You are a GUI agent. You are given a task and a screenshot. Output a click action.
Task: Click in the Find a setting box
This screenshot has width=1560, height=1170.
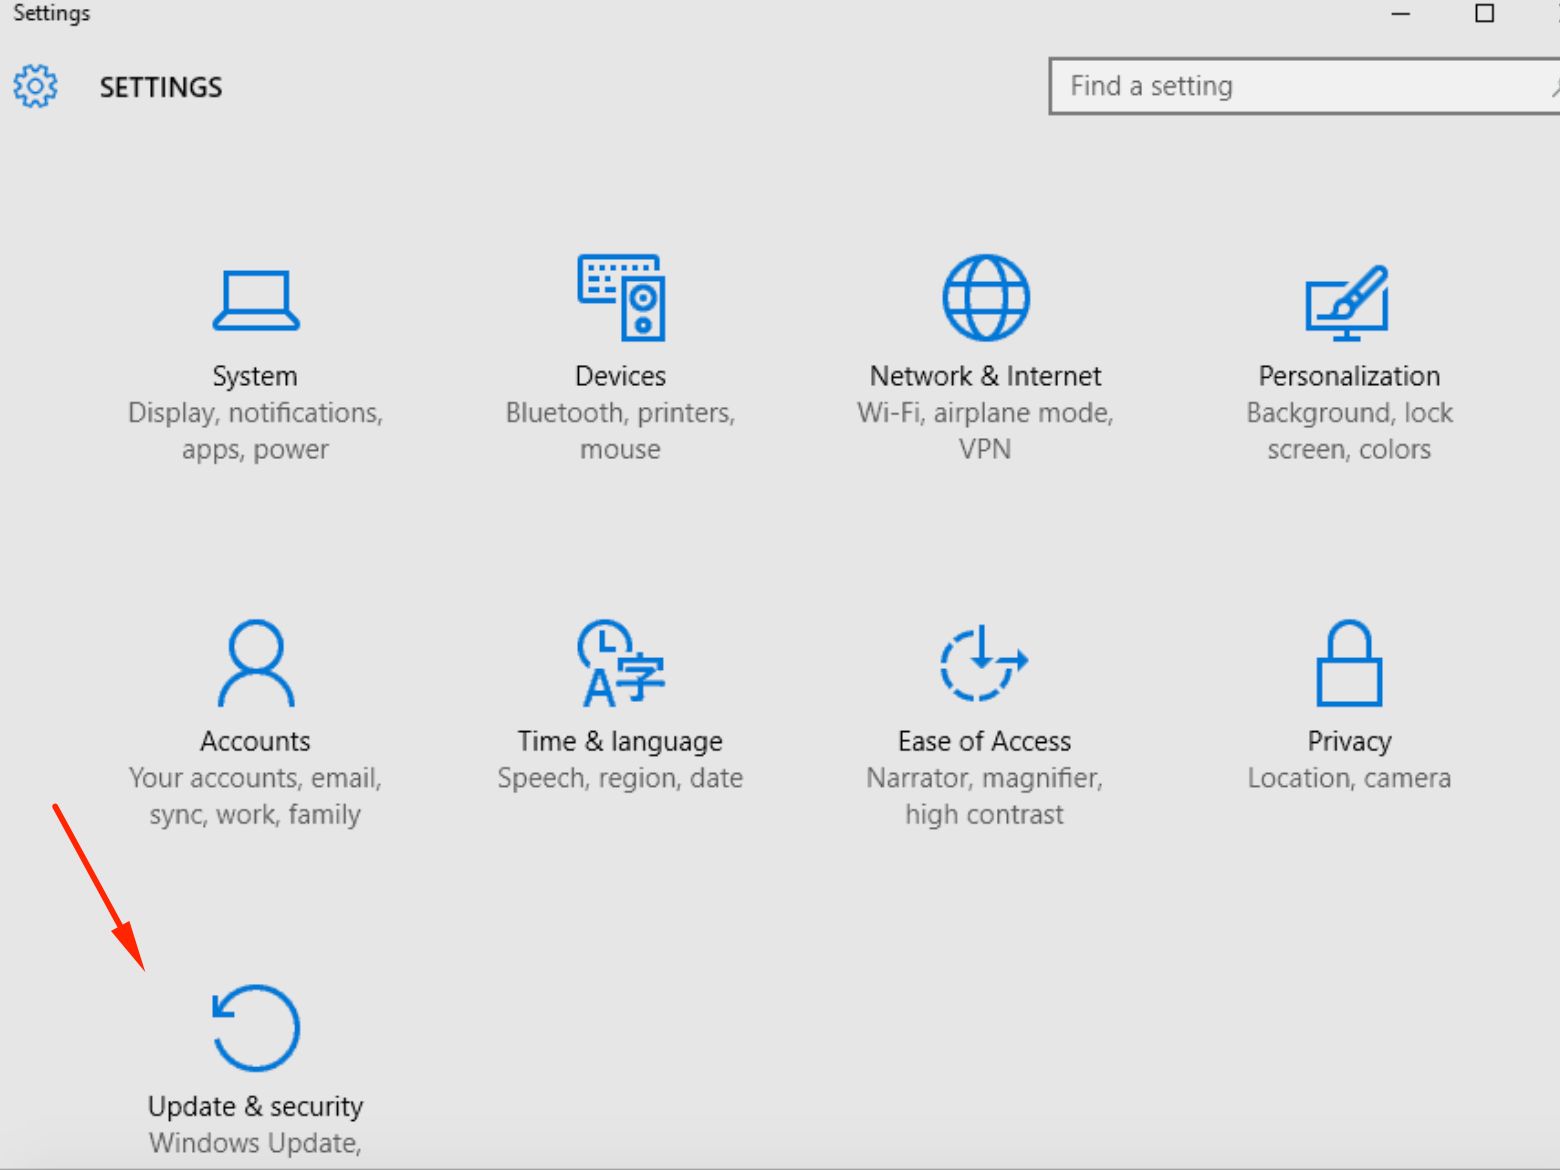point(1304,86)
